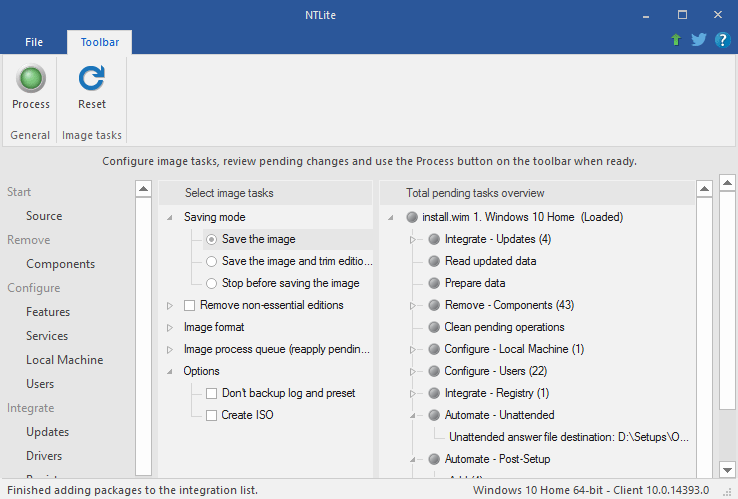
Task: Go to Source page in sidebar
Action: [x=44, y=216]
